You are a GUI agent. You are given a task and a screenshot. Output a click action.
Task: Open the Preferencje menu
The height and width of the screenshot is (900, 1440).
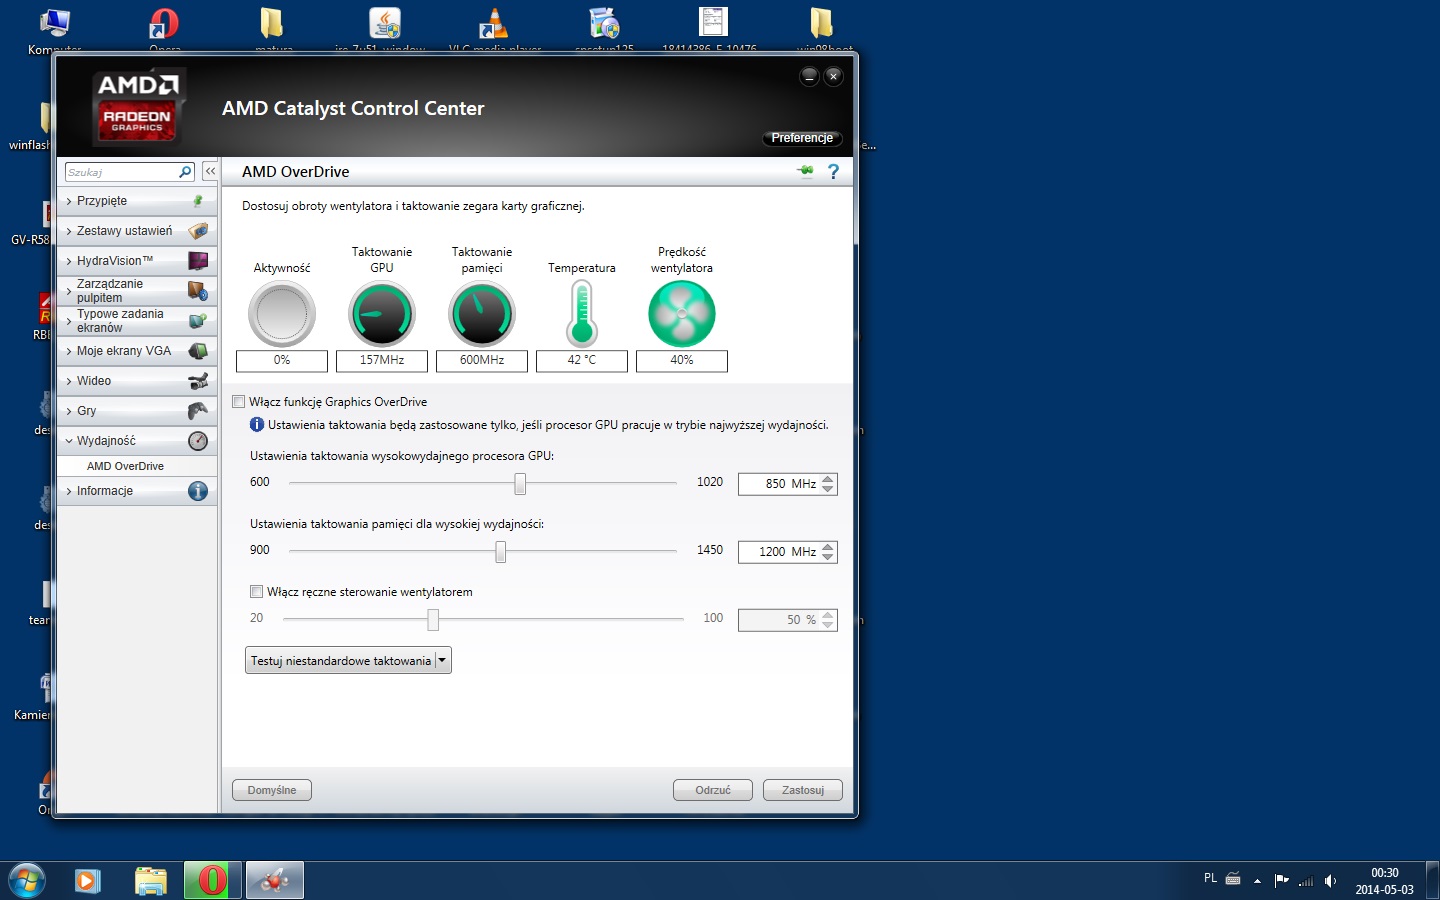click(802, 138)
